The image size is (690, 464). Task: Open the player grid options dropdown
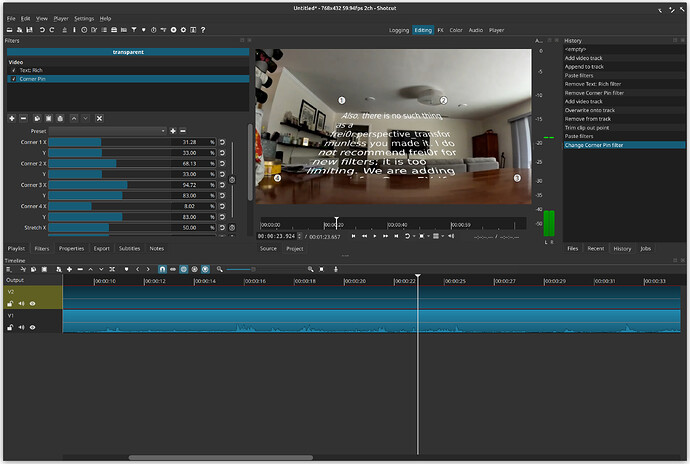coord(440,236)
